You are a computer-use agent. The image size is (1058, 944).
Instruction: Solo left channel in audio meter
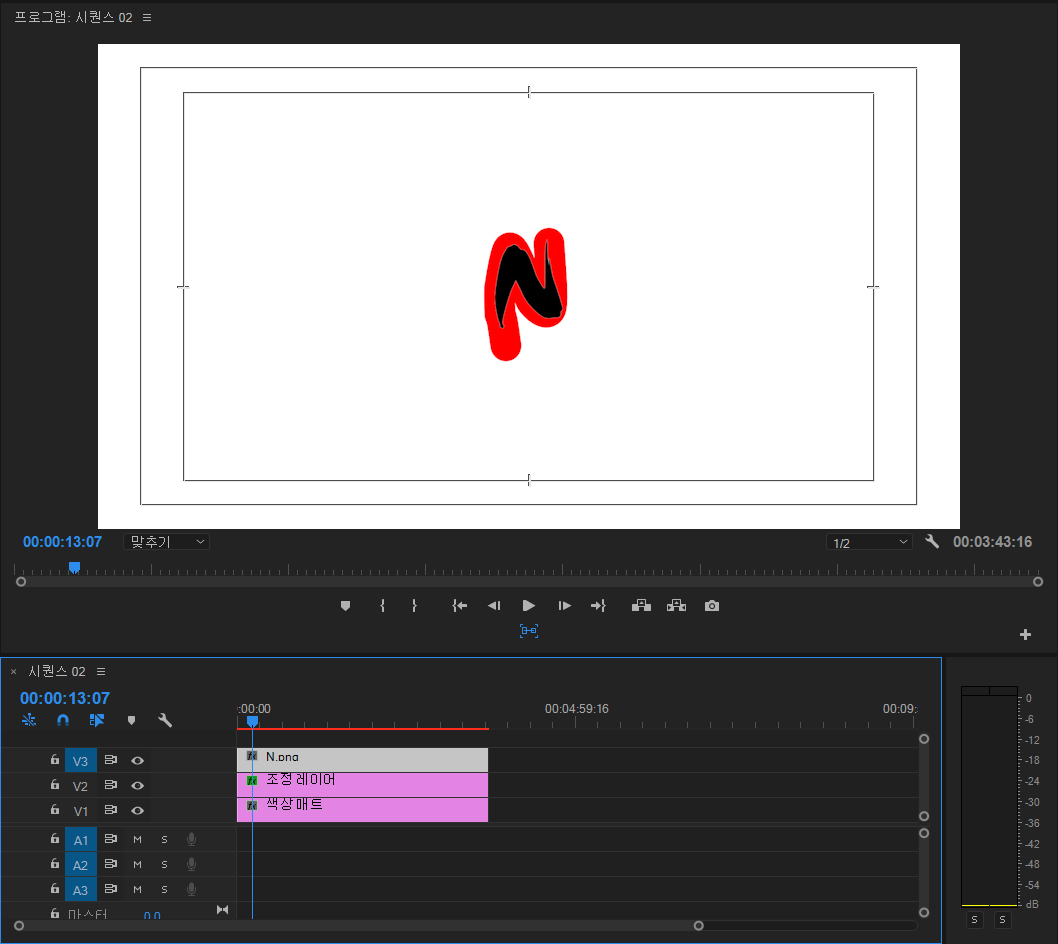pos(974,920)
